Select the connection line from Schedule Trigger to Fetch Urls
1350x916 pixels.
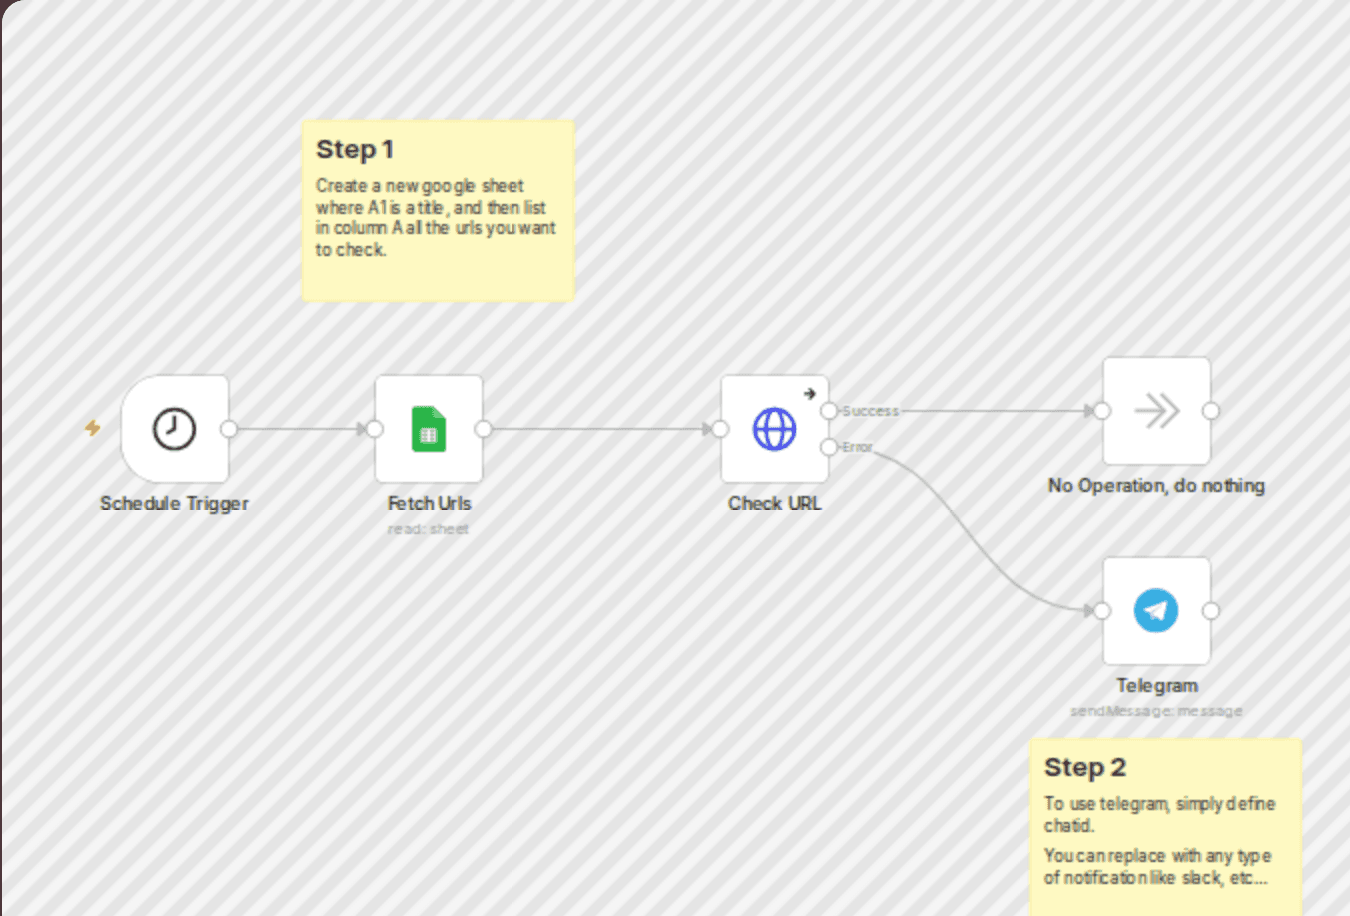pyautogui.click(x=300, y=429)
